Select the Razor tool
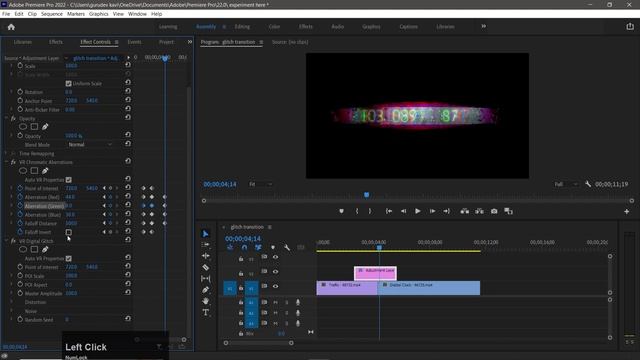This screenshot has width=640, height=360. point(205,267)
